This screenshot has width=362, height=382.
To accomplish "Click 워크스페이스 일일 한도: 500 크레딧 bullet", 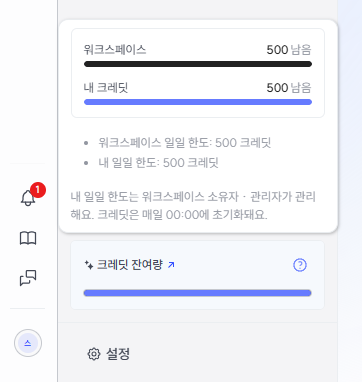I will click(x=184, y=143).
